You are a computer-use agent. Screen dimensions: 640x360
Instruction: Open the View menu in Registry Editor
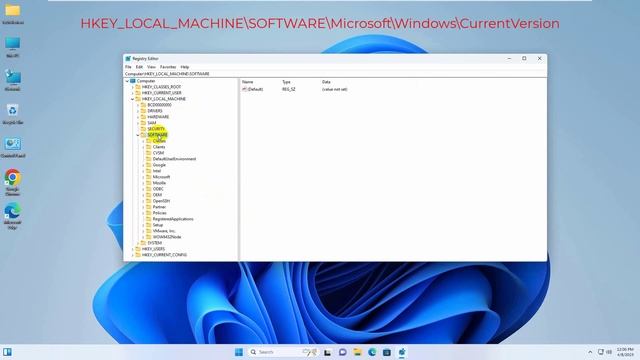pyautogui.click(x=151, y=67)
